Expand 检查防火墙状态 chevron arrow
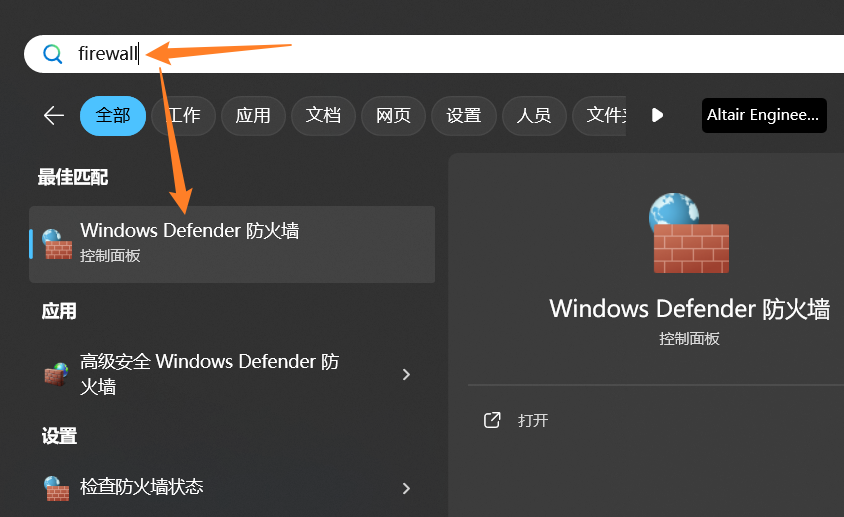Viewport: 844px width, 517px height. coord(406,488)
